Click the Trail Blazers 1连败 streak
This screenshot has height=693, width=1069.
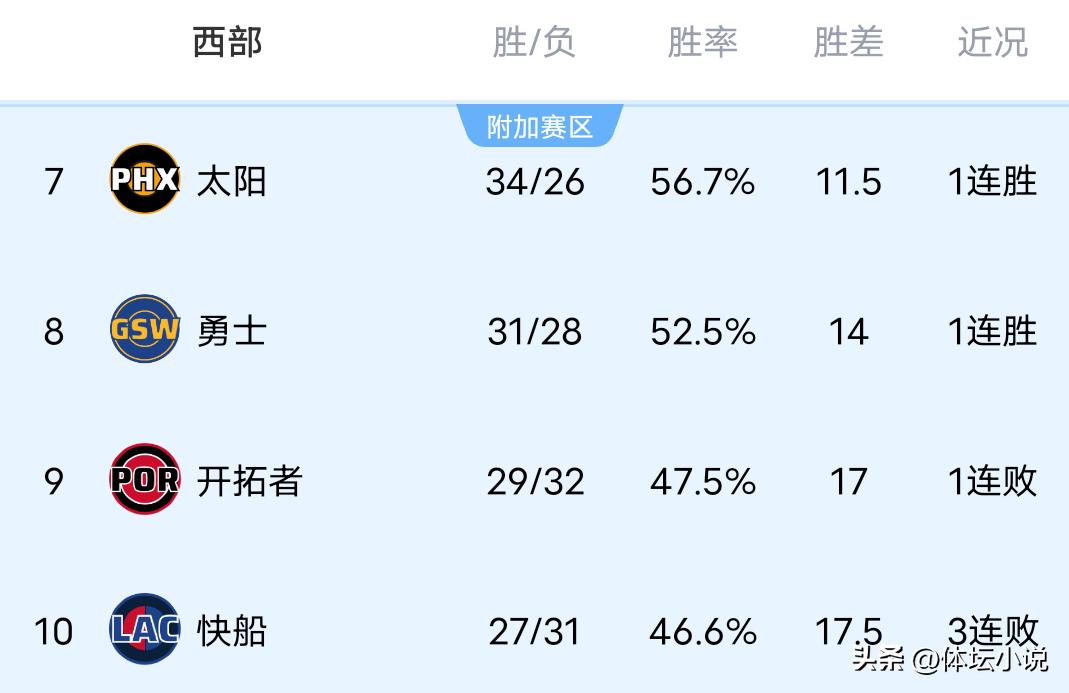(992, 481)
